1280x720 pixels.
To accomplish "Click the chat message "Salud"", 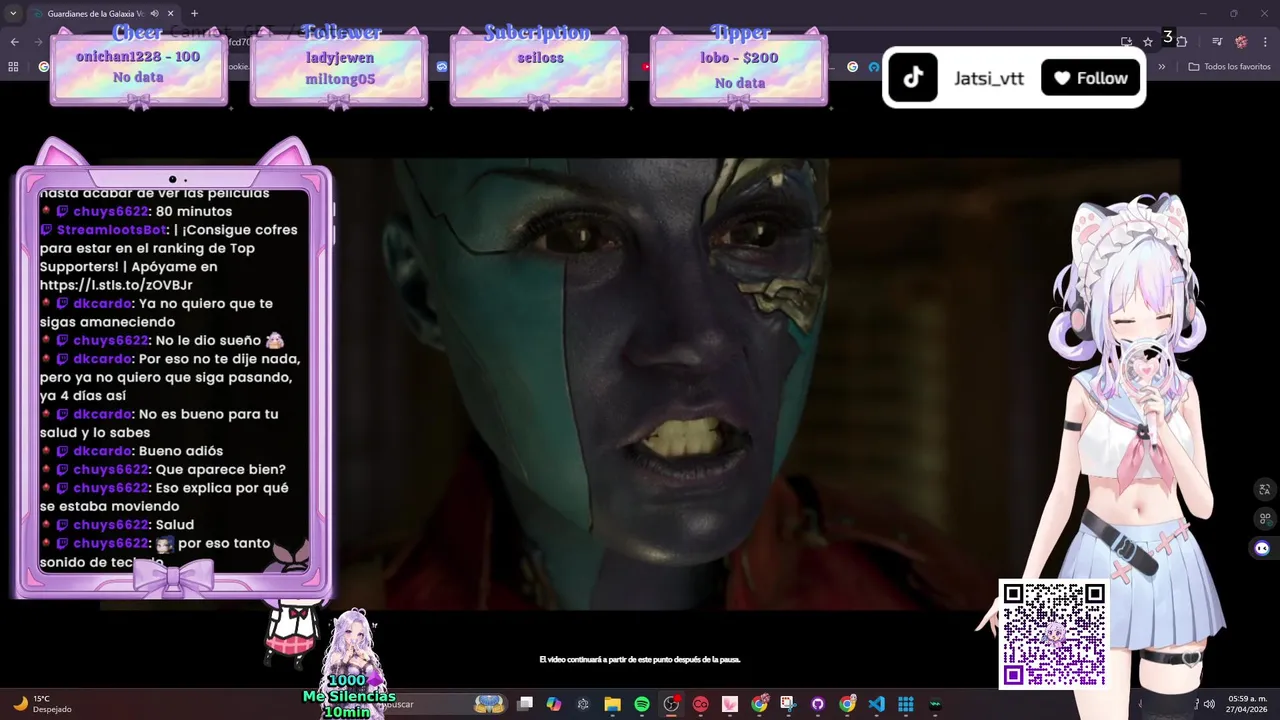I will click(x=175, y=525).
